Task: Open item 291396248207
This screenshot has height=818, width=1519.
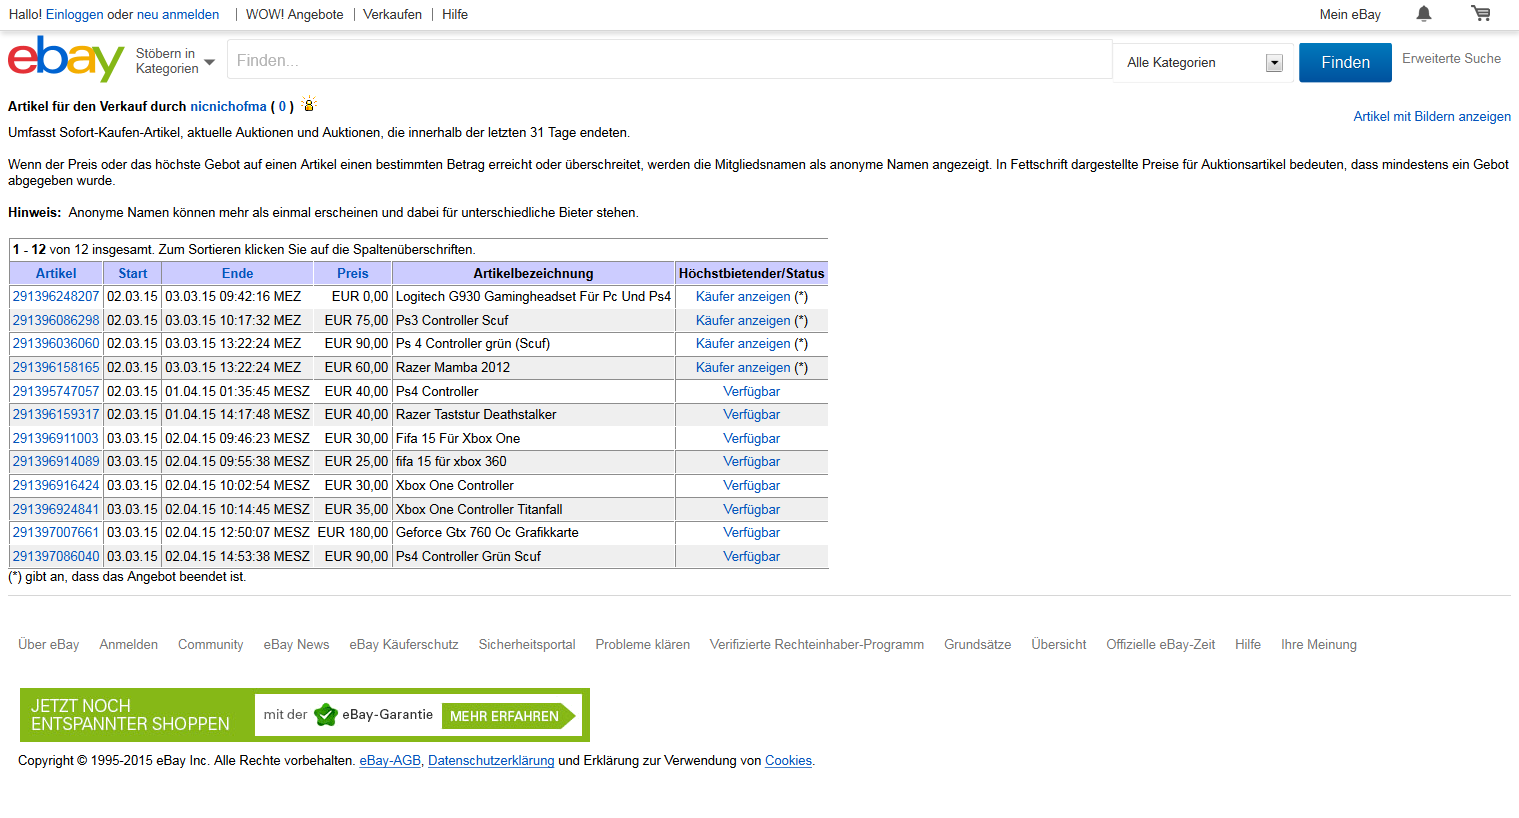Action: point(56,296)
